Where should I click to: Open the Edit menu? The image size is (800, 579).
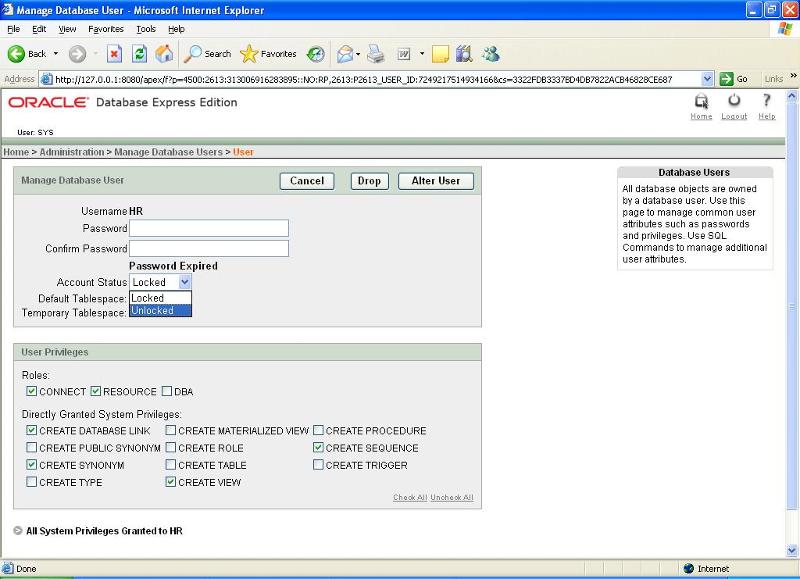(x=39, y=29)
